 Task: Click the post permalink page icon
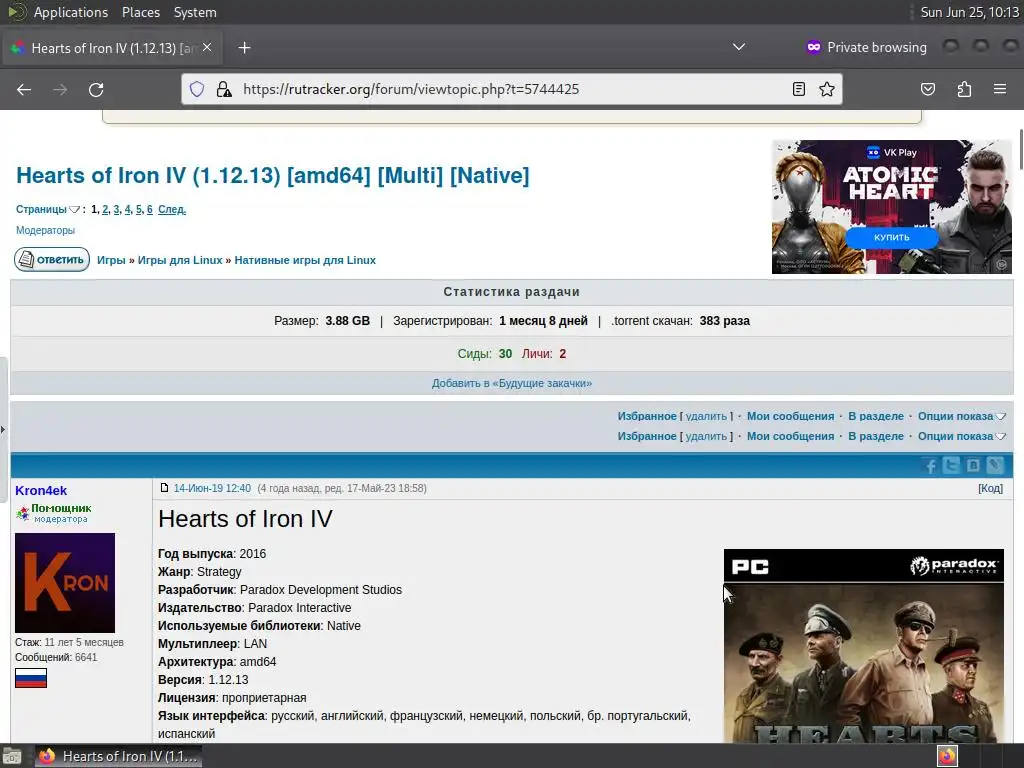165,488
